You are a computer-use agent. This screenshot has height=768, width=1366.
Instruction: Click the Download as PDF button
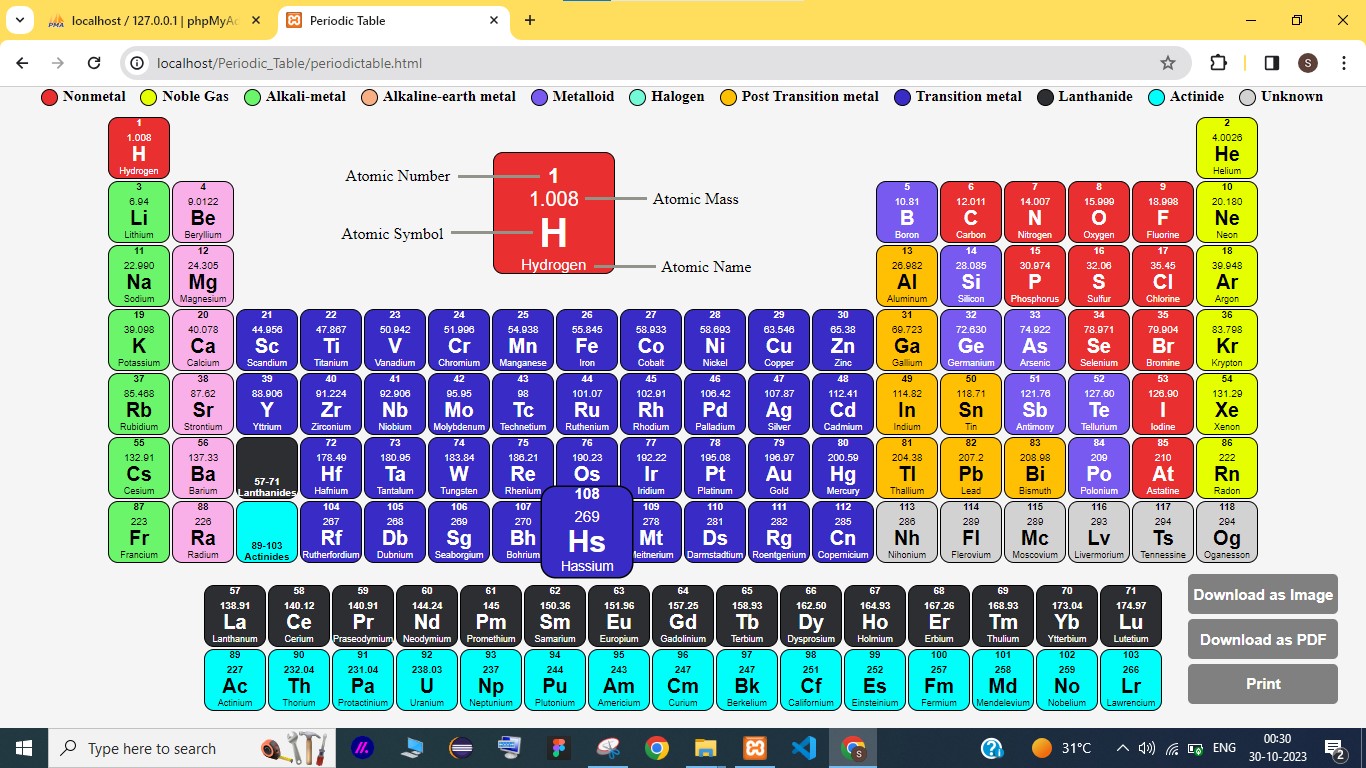pos(1263,639)
